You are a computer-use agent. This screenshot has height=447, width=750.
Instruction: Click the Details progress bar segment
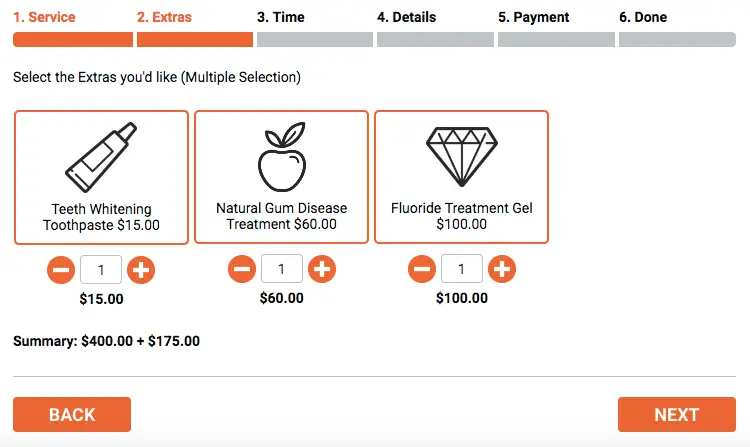[x=435, y=39]
